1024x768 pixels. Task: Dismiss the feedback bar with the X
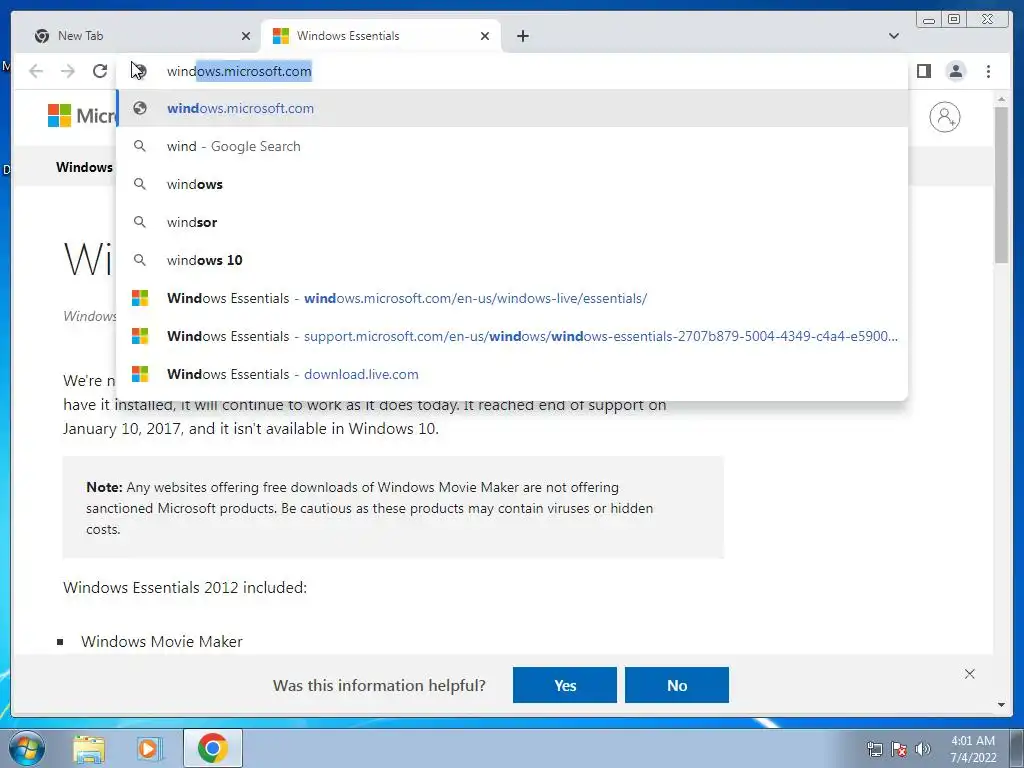[970, 674]
